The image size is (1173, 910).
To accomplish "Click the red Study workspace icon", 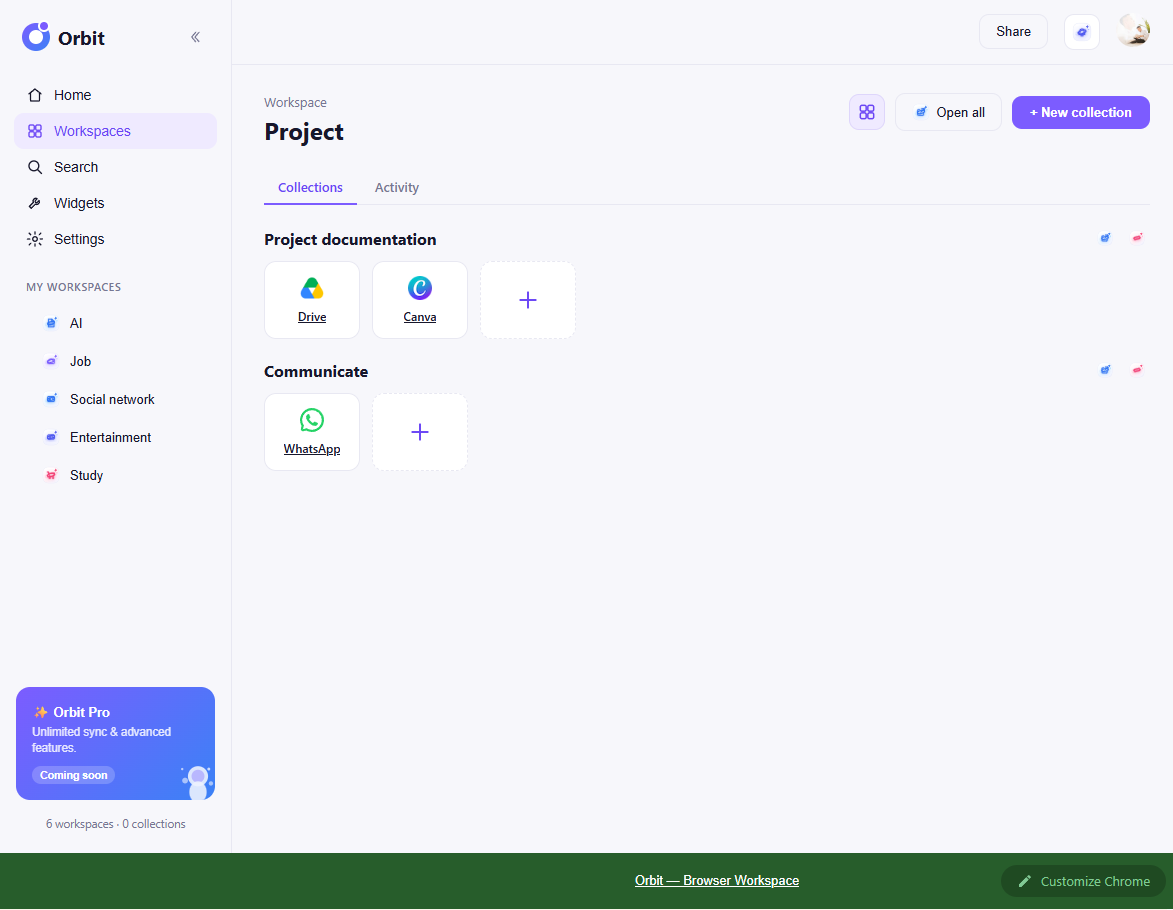I will pyautogui.click(x=51, y=475).
